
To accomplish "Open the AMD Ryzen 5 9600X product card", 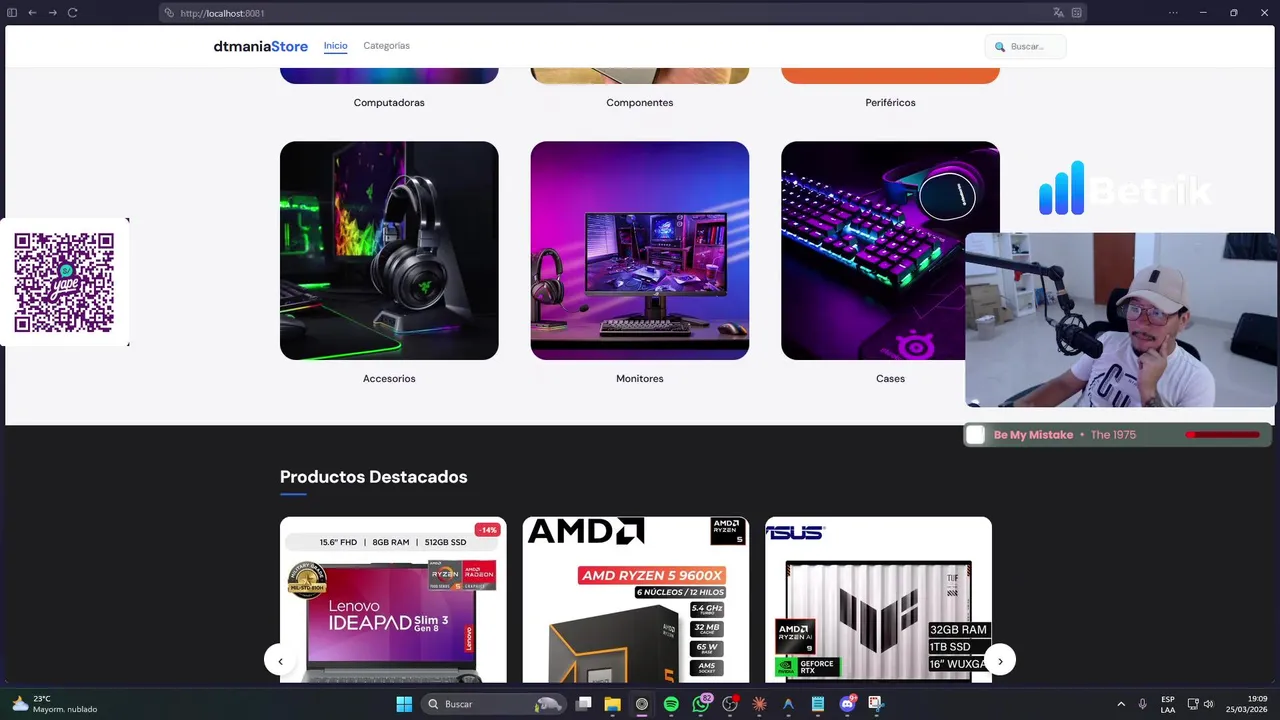I will [x=636, y=600].
